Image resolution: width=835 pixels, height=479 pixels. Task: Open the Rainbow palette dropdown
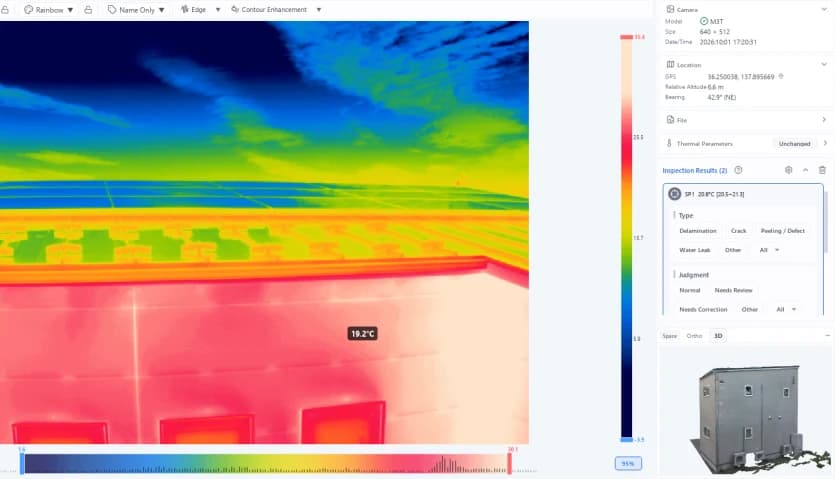coord(50,10)
